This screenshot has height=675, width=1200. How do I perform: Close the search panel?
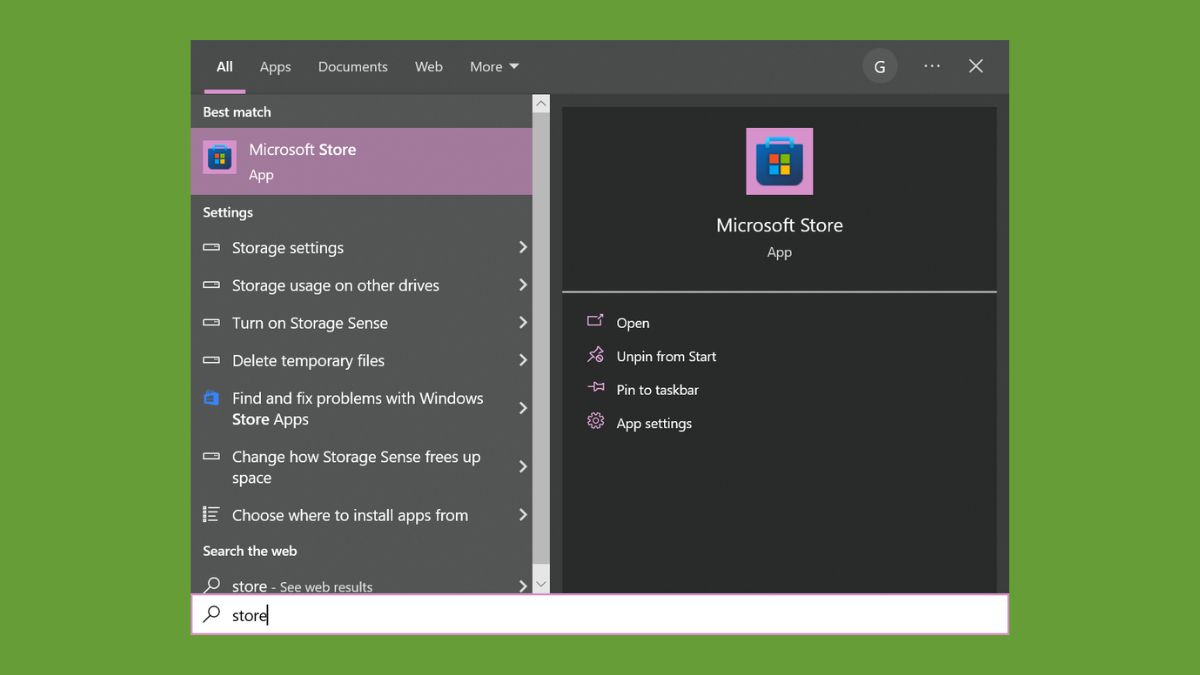[x=976, y=66]
